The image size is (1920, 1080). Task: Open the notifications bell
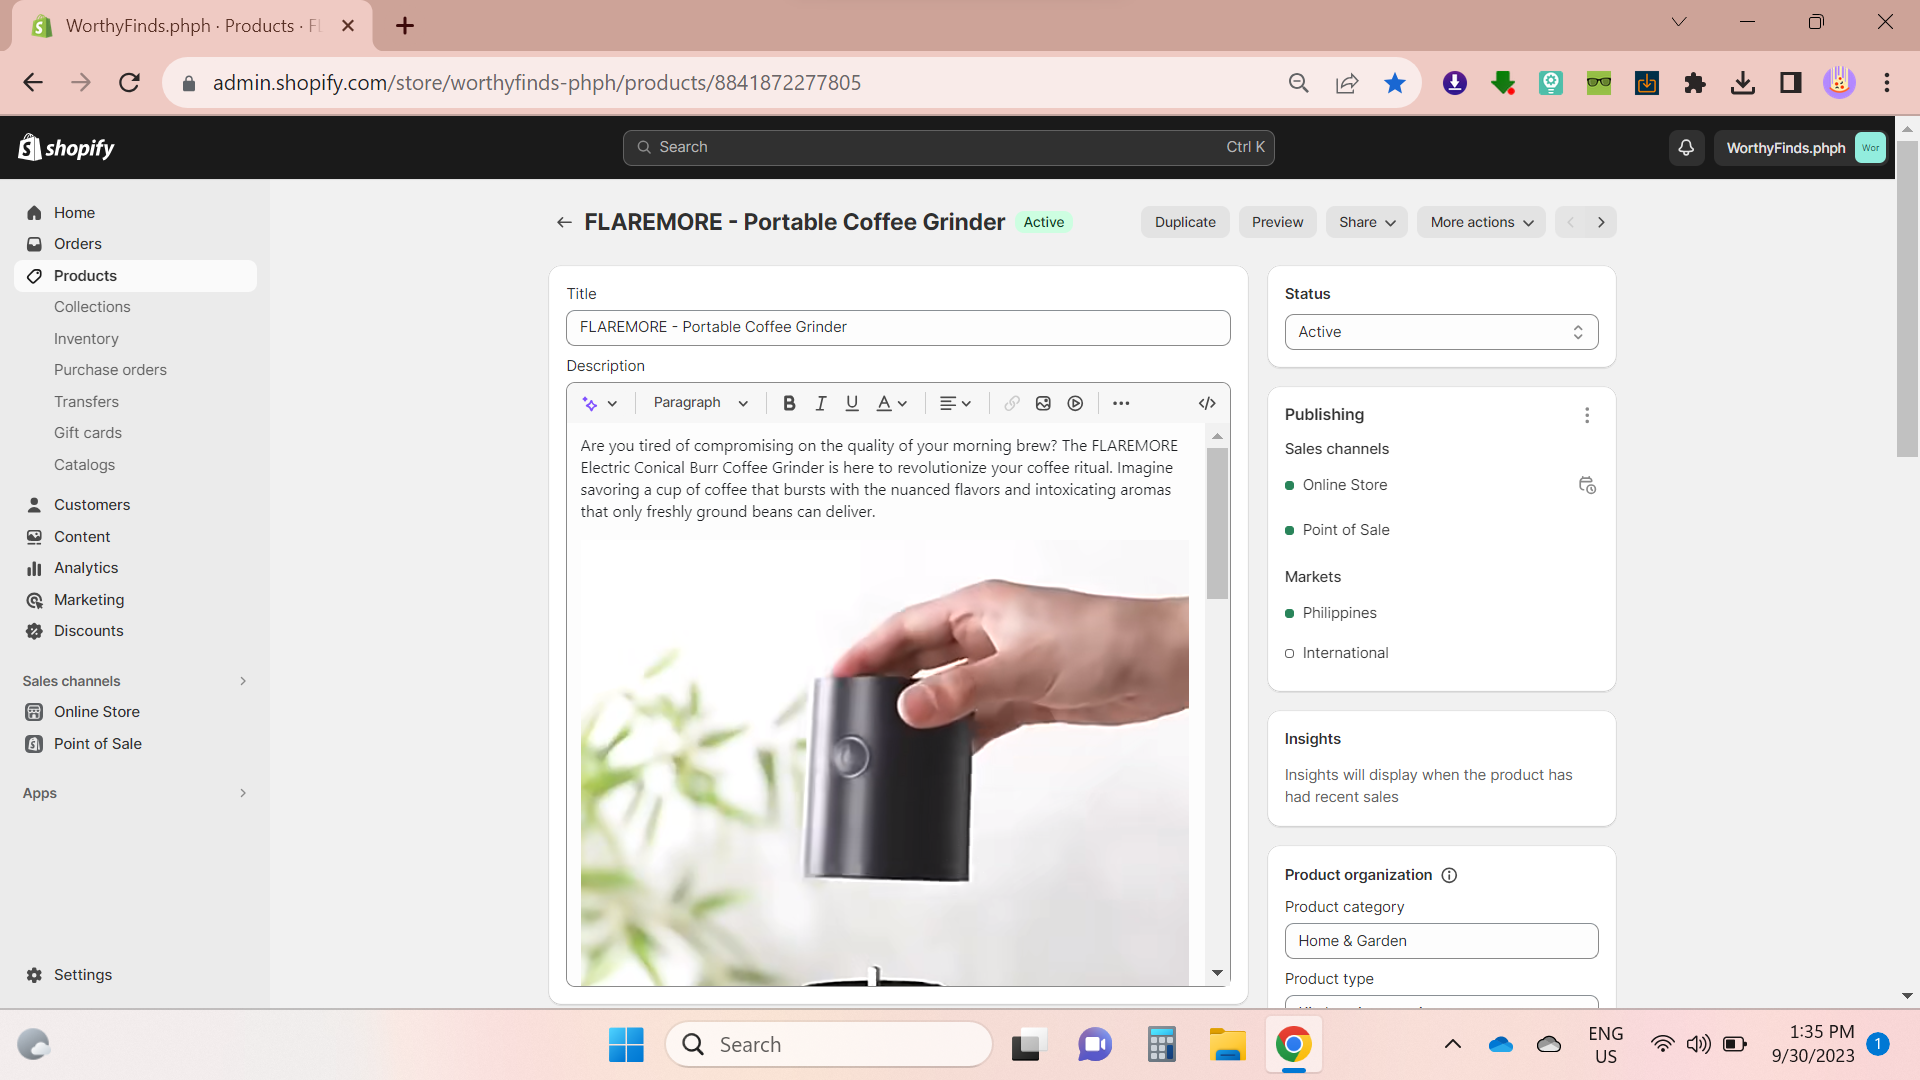click(1686, 148)
